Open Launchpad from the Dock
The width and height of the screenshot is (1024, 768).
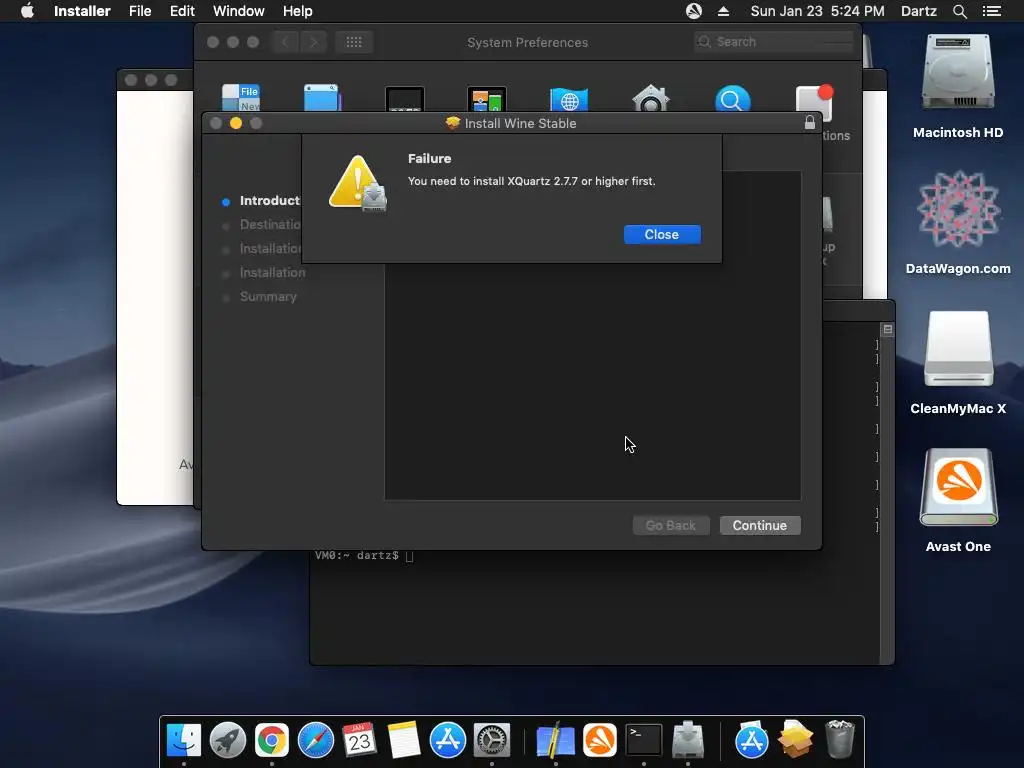[228, 740]
